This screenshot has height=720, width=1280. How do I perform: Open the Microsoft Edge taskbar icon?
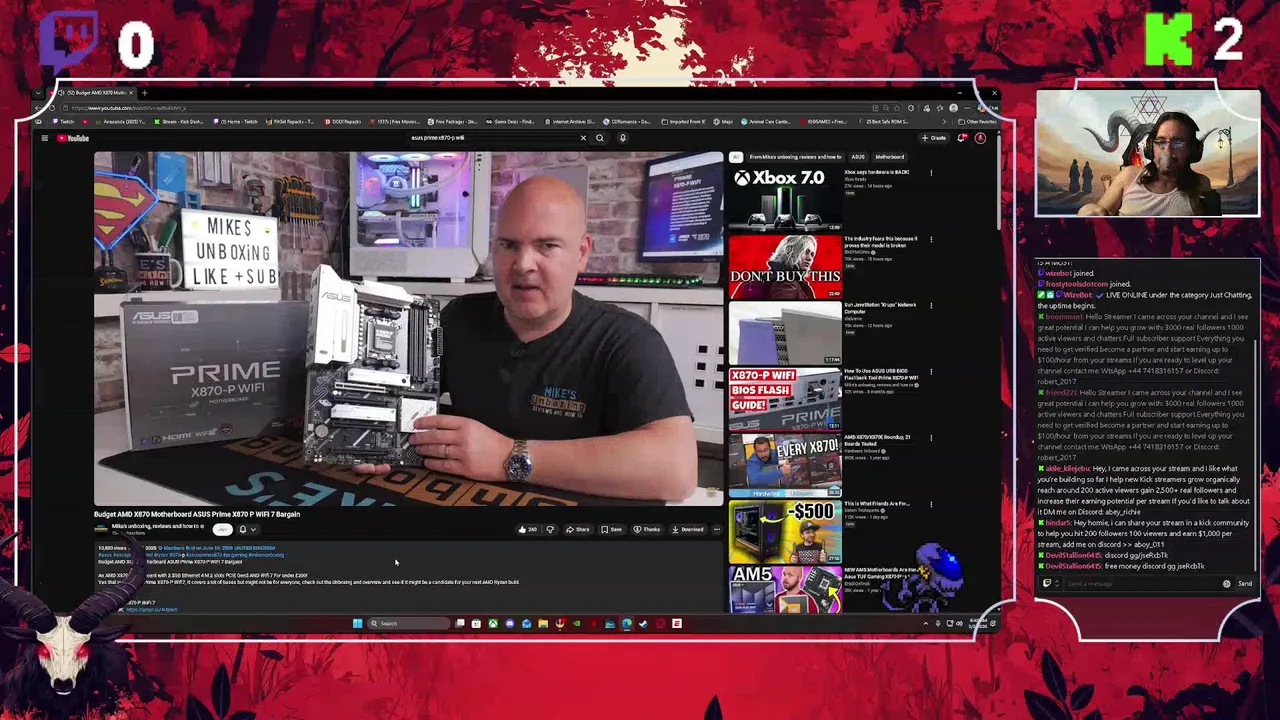click(x=626, y=623)
